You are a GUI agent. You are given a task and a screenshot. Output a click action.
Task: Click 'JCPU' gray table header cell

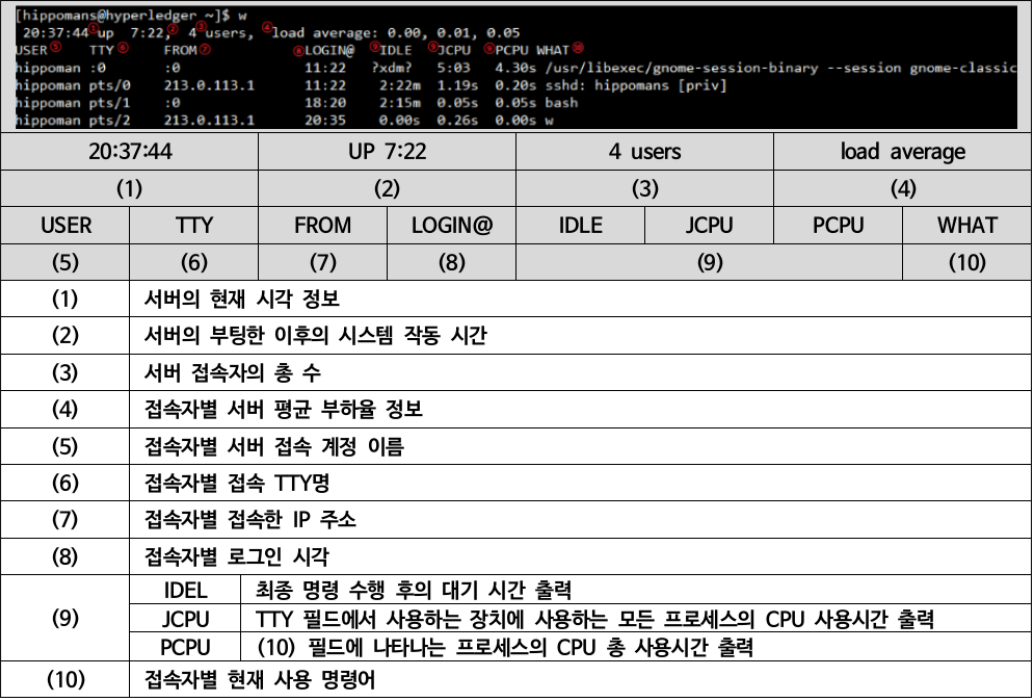(x=709, y=226)
